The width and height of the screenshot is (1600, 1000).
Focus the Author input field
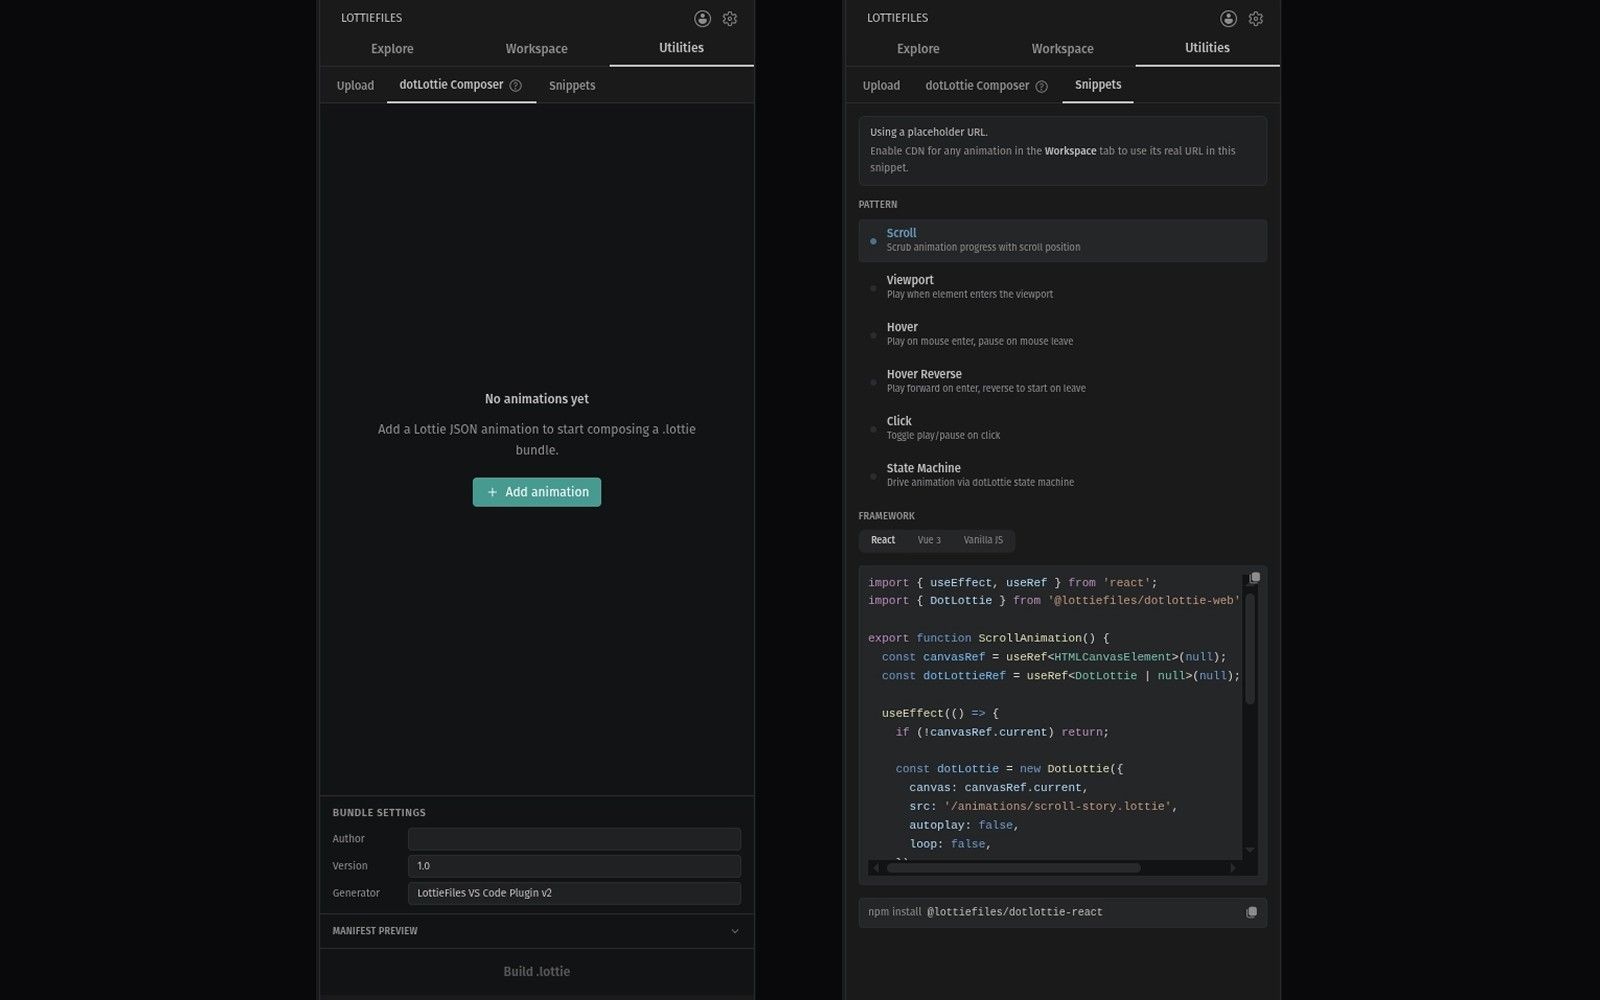click(x=574, y=839)
